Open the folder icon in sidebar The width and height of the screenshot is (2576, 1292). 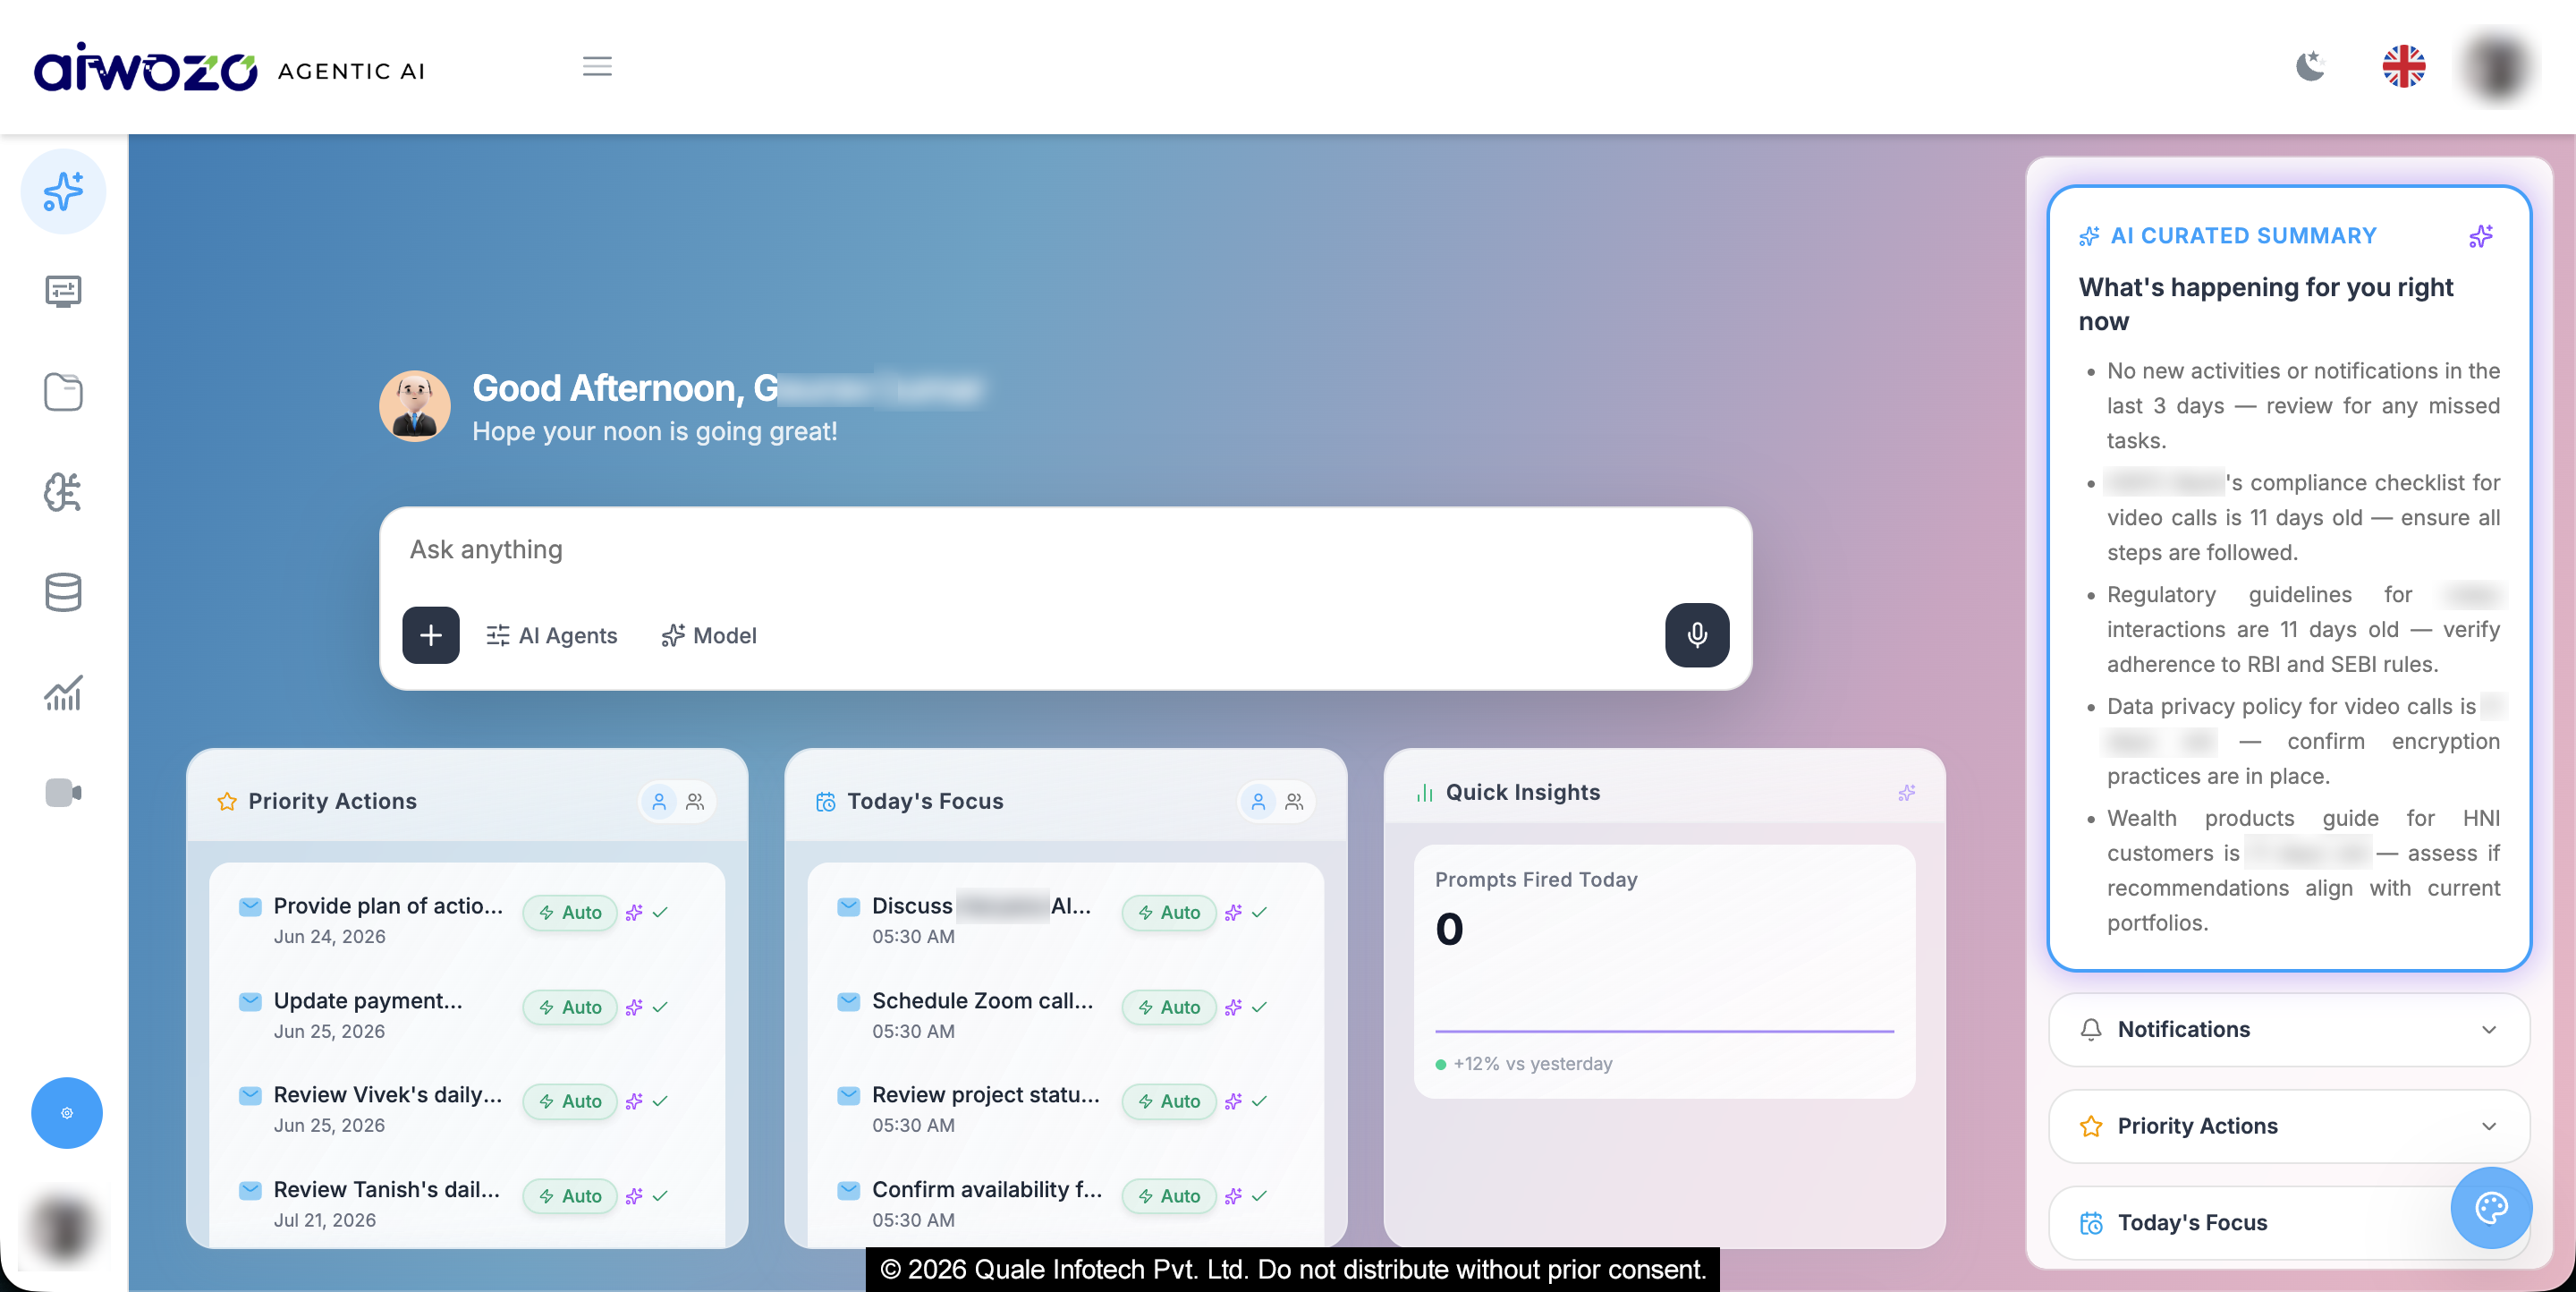point(63,392)
